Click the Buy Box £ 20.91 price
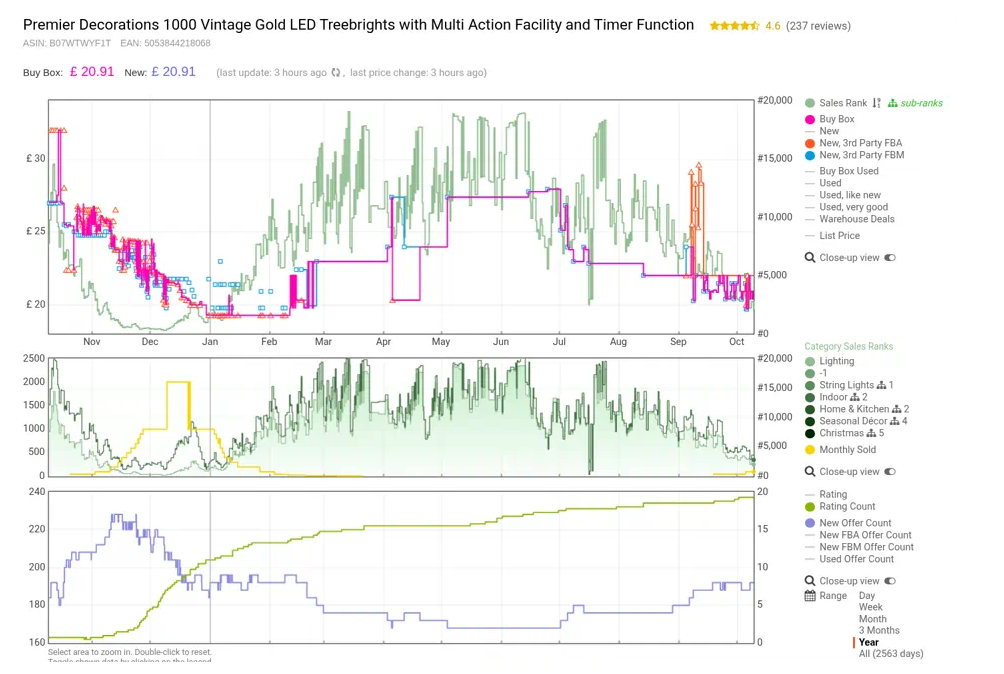This screenshot has height=674, width=1004. [x=92, y=72]
